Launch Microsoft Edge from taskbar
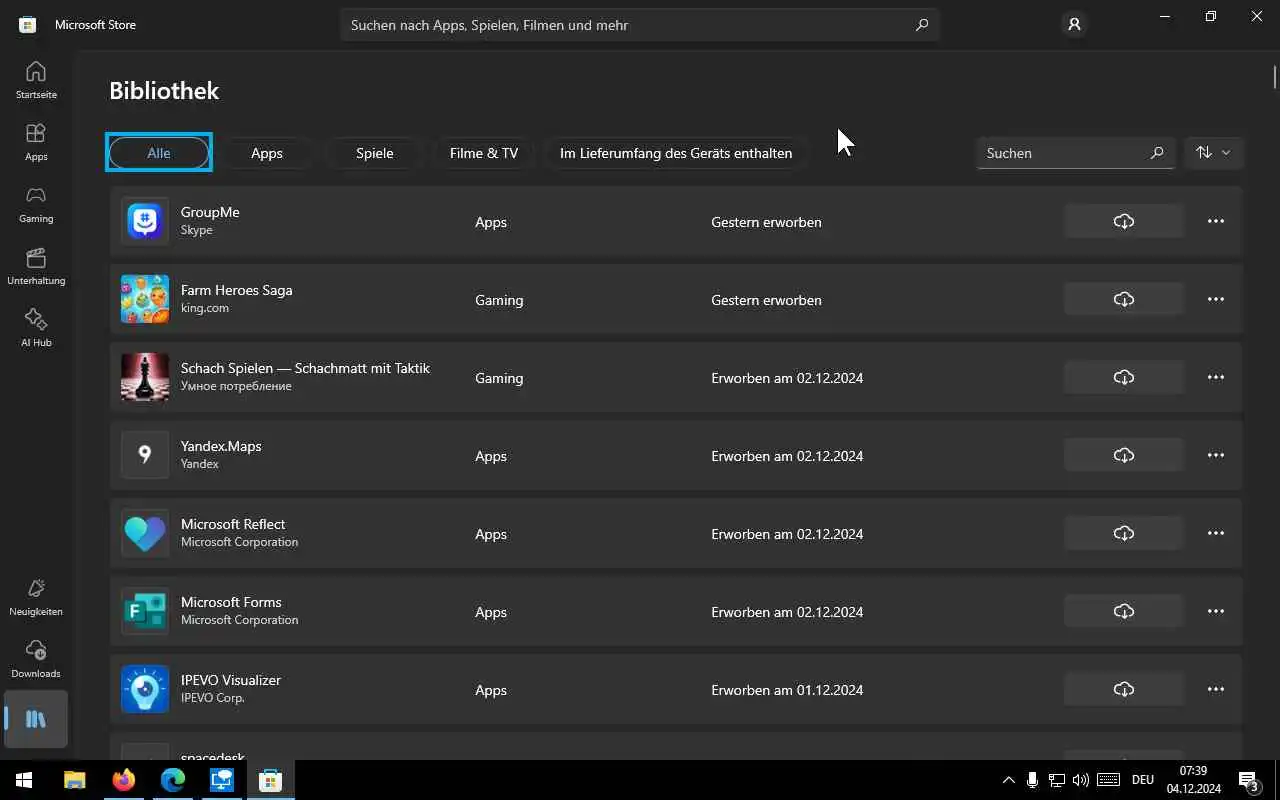Viewport: 1280px width, 800px height. [173, 780]
